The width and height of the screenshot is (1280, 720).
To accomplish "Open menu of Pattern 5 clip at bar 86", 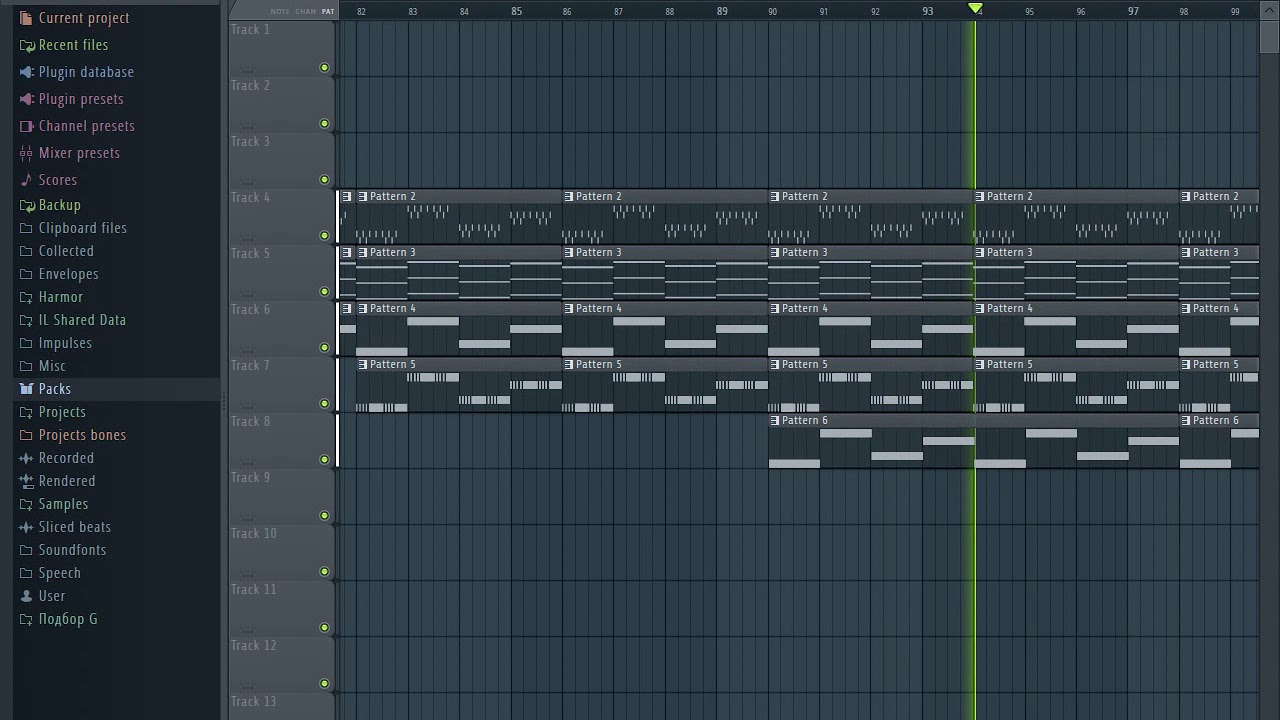I will point(569,365).
